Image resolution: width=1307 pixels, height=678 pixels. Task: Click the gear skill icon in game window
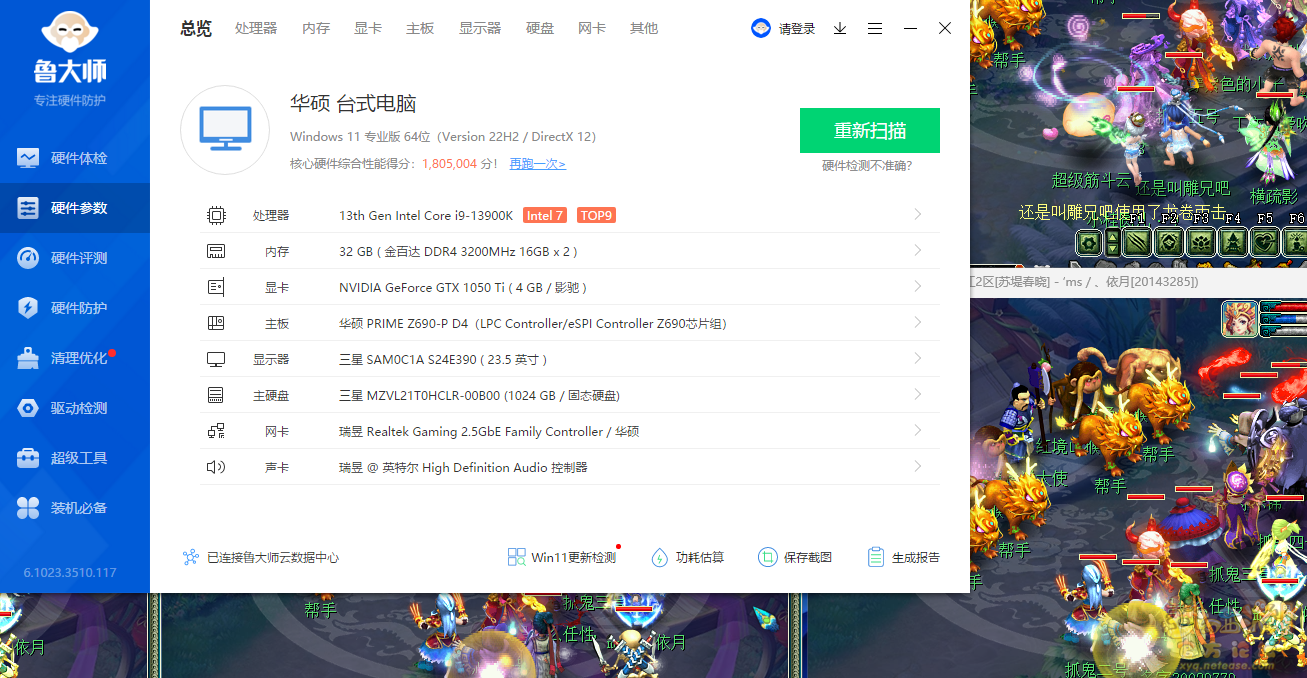coord(1089,242)
